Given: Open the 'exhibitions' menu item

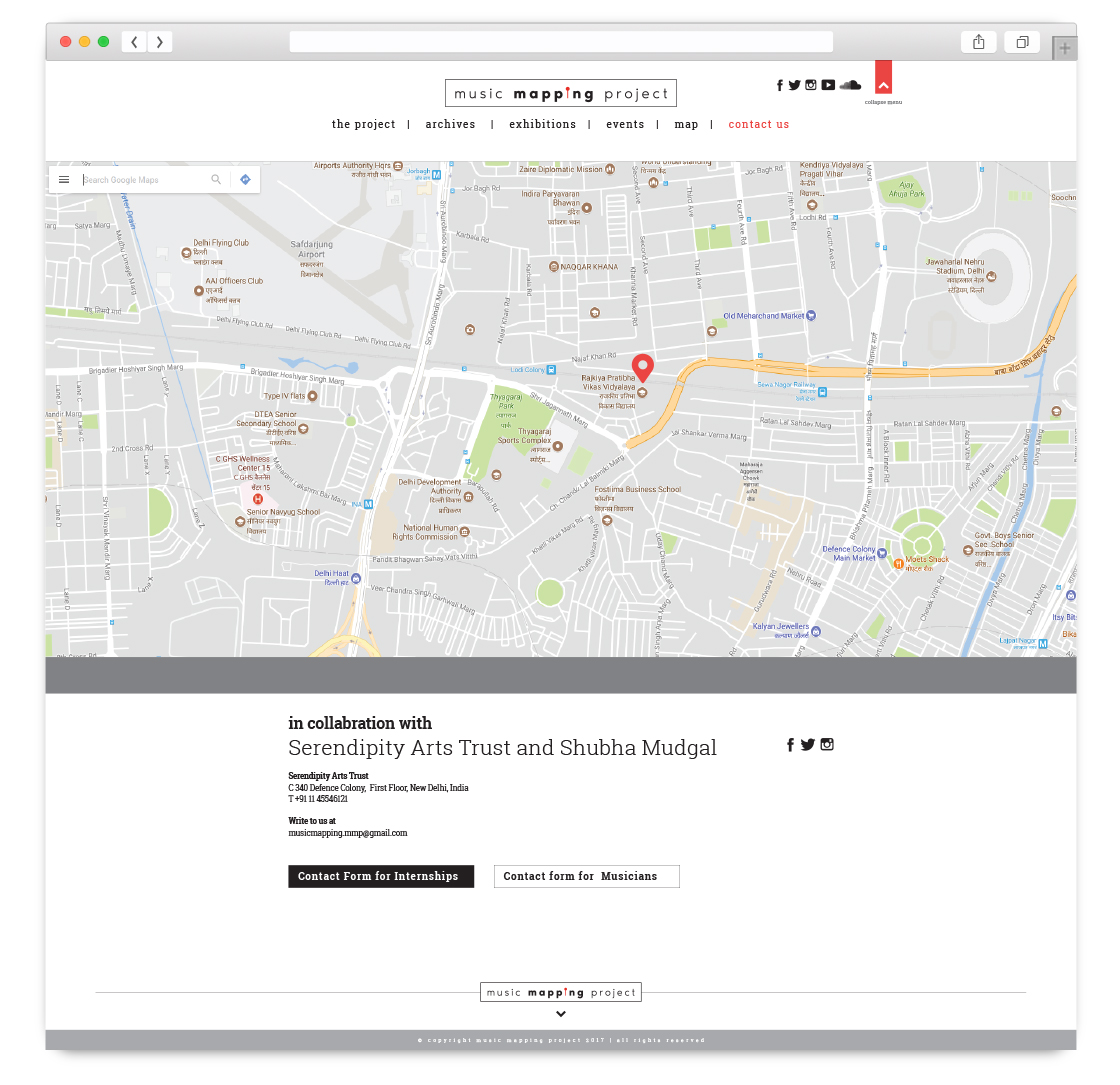Looking at the screenshot, I should click(542, 124).
